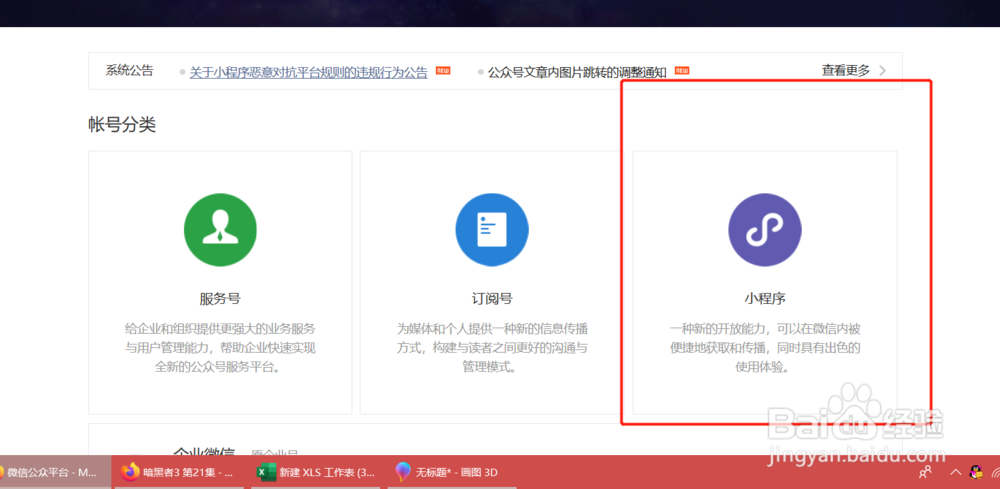Click the QQ penguin tray icon
The height and width of the screenshot is (489, 1000).
click(x=976, y=472)
